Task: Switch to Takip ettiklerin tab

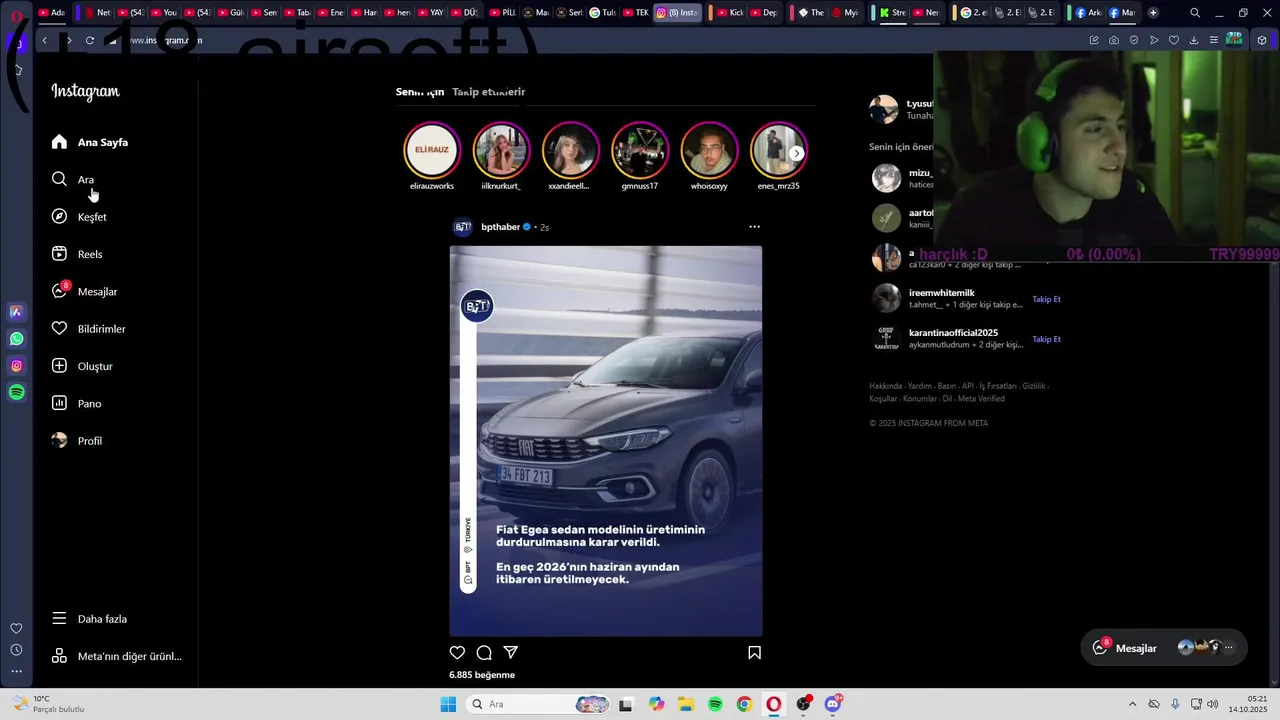Action: pos(489,92)
